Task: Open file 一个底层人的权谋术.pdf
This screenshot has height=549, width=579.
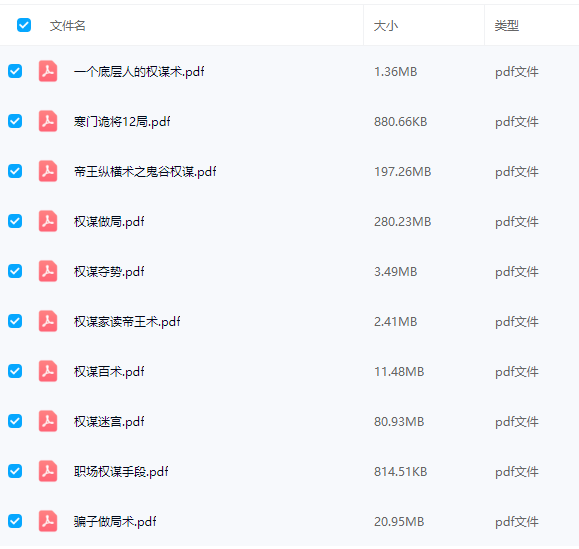Action: (x=139, y=71)
